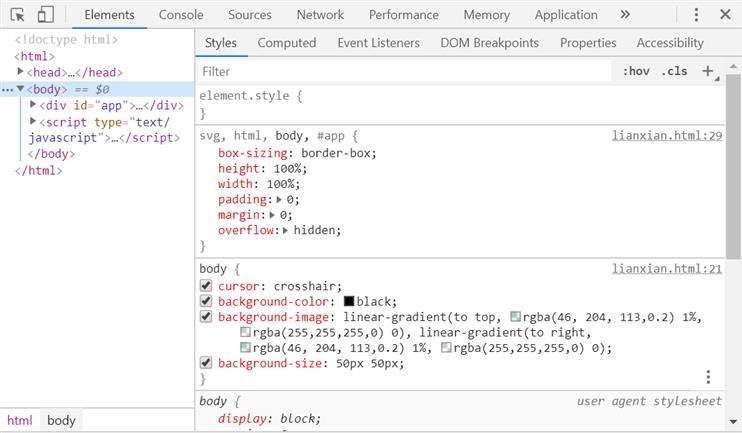Viewport: 742px width, 433px height.
Task: Select body in the breadcrumb bar
Action: click(61, 421)
